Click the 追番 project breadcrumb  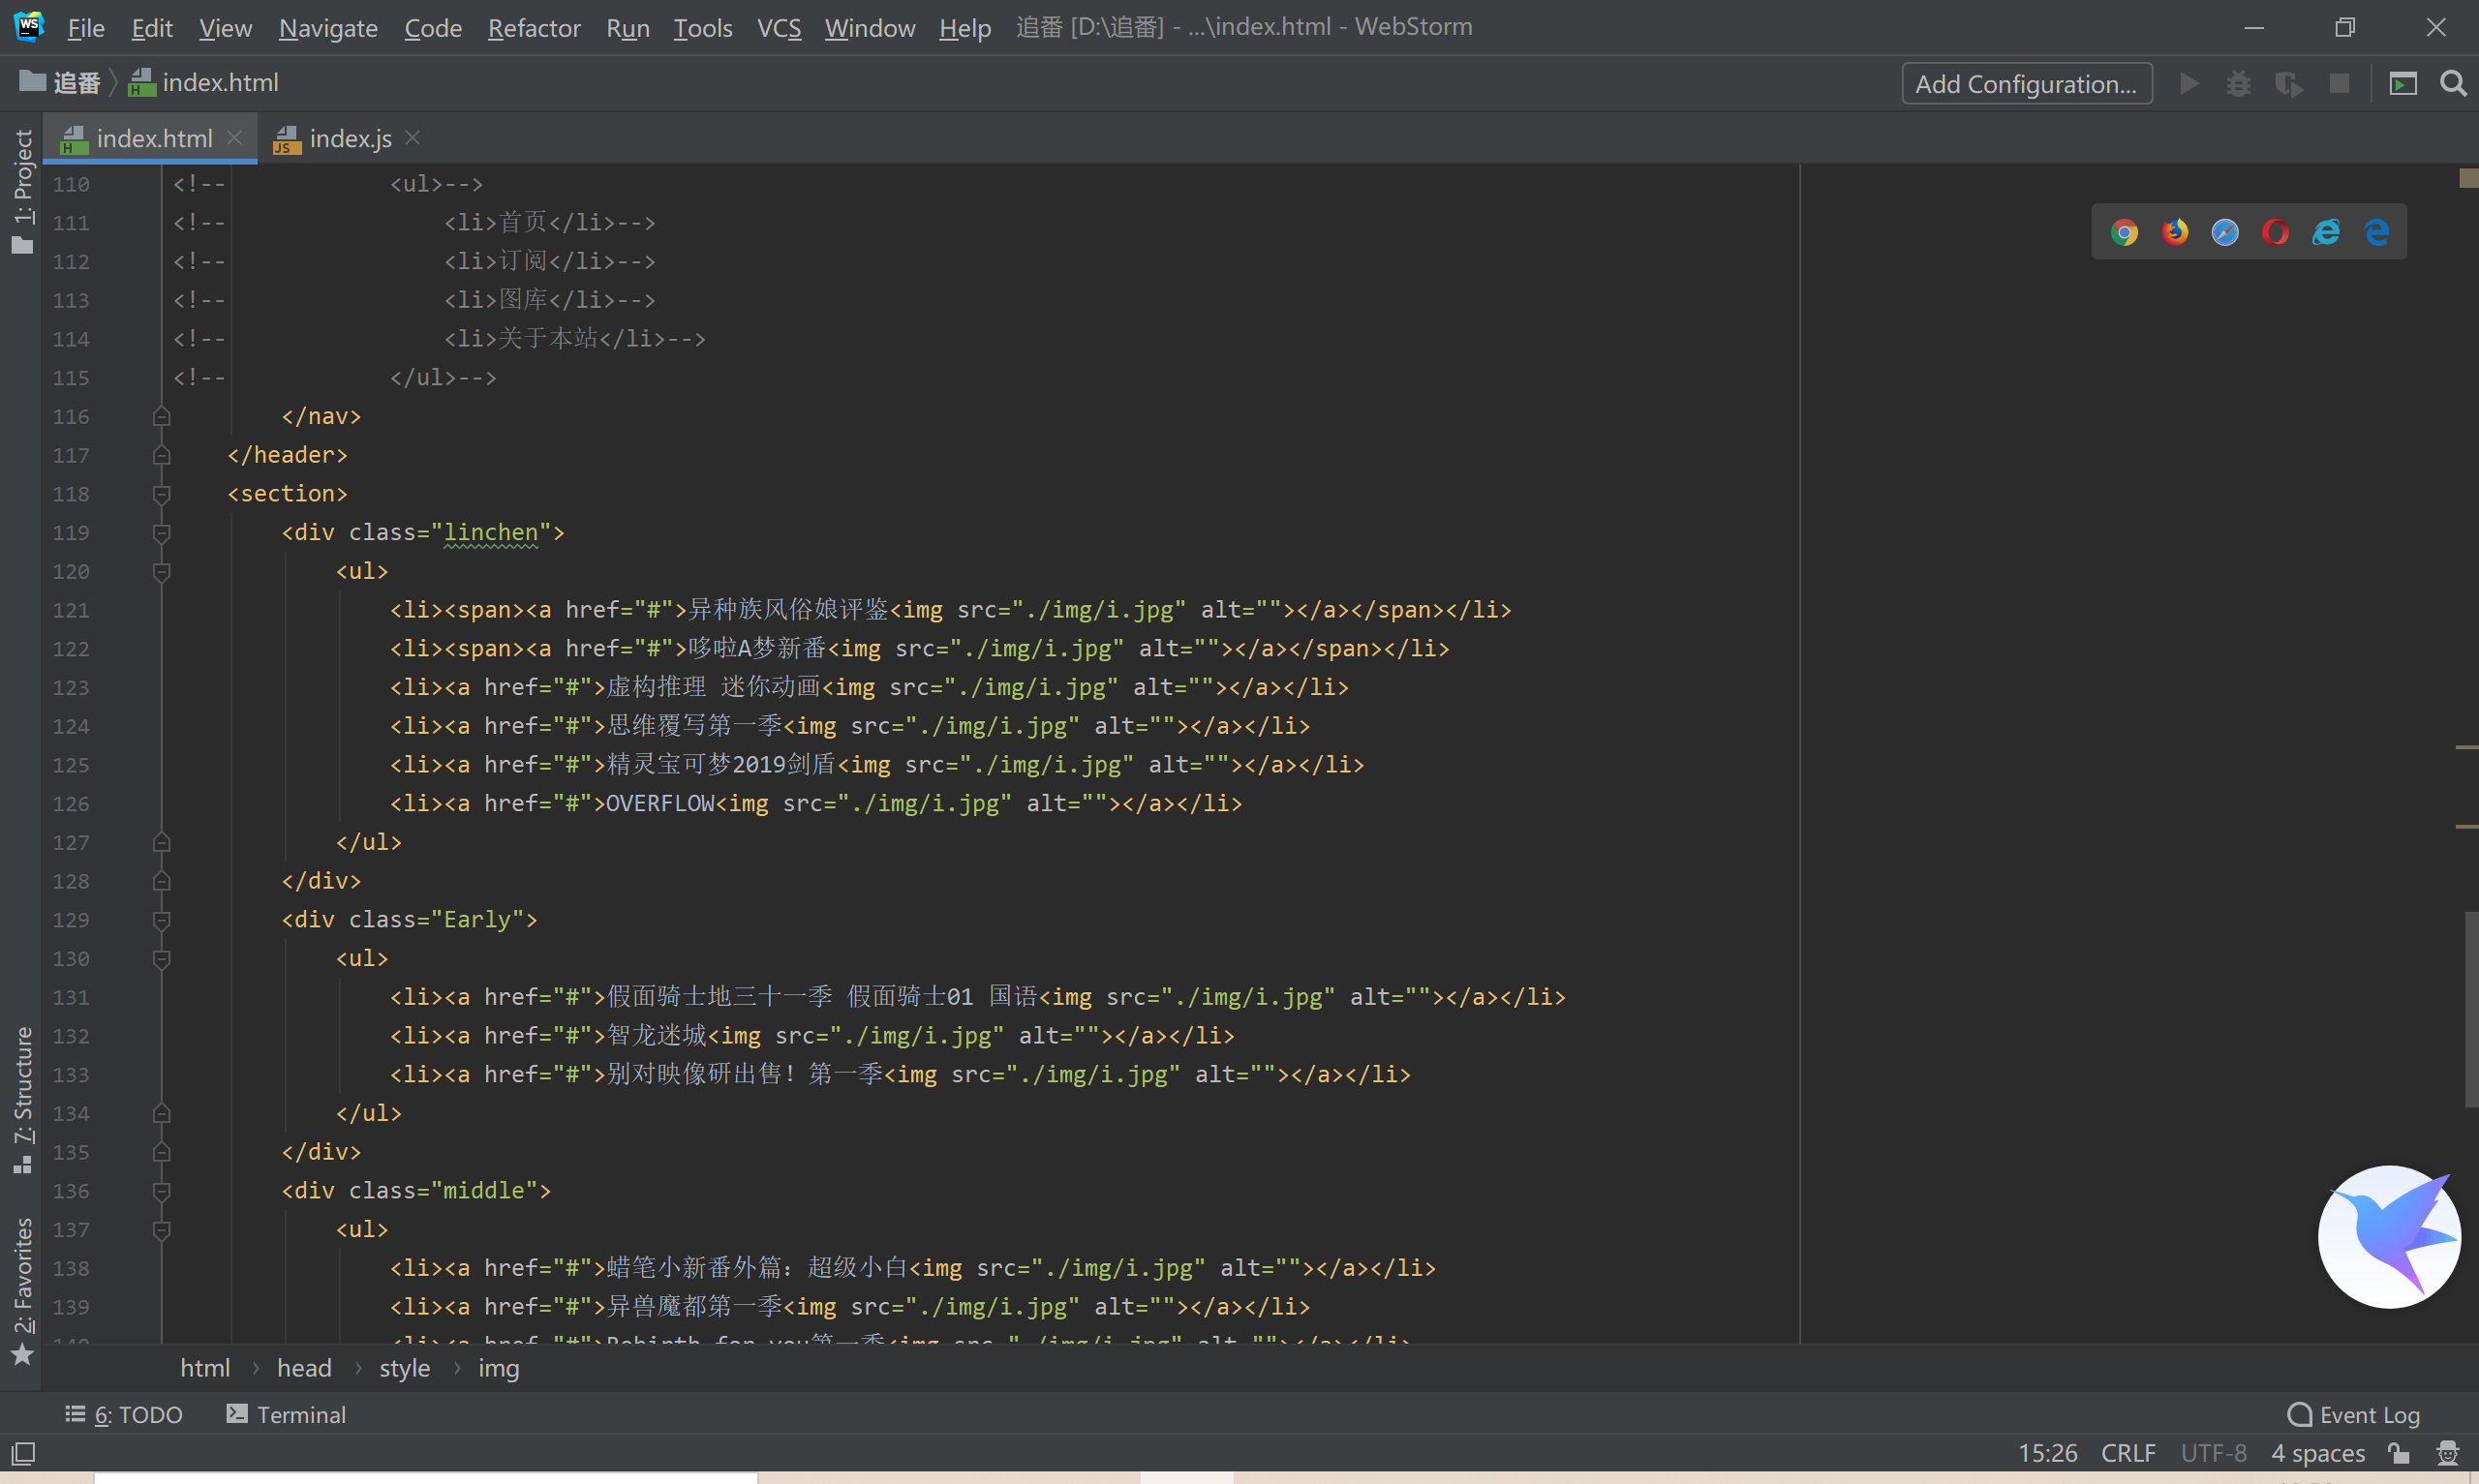pyautogui.click(x=61, y=83)
